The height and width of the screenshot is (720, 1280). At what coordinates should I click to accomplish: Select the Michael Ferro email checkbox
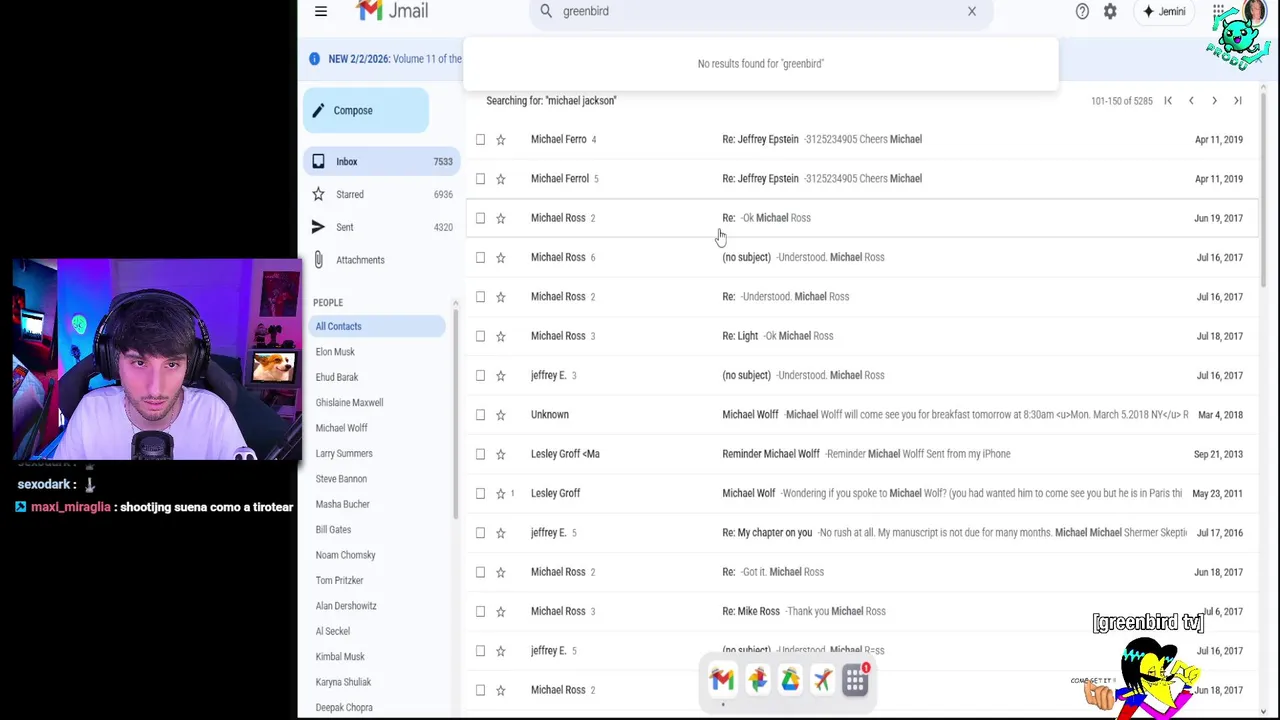point(480,139)
